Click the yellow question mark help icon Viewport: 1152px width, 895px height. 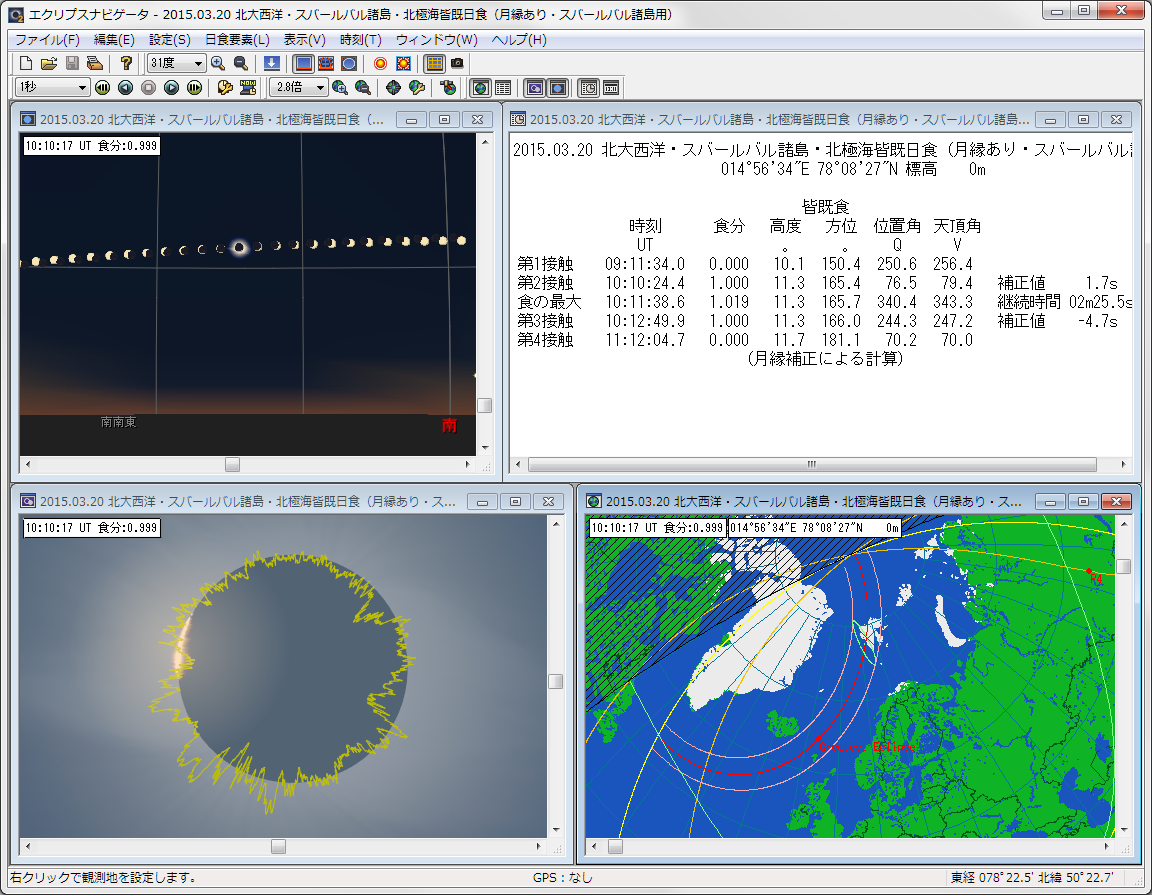(126, 63)
